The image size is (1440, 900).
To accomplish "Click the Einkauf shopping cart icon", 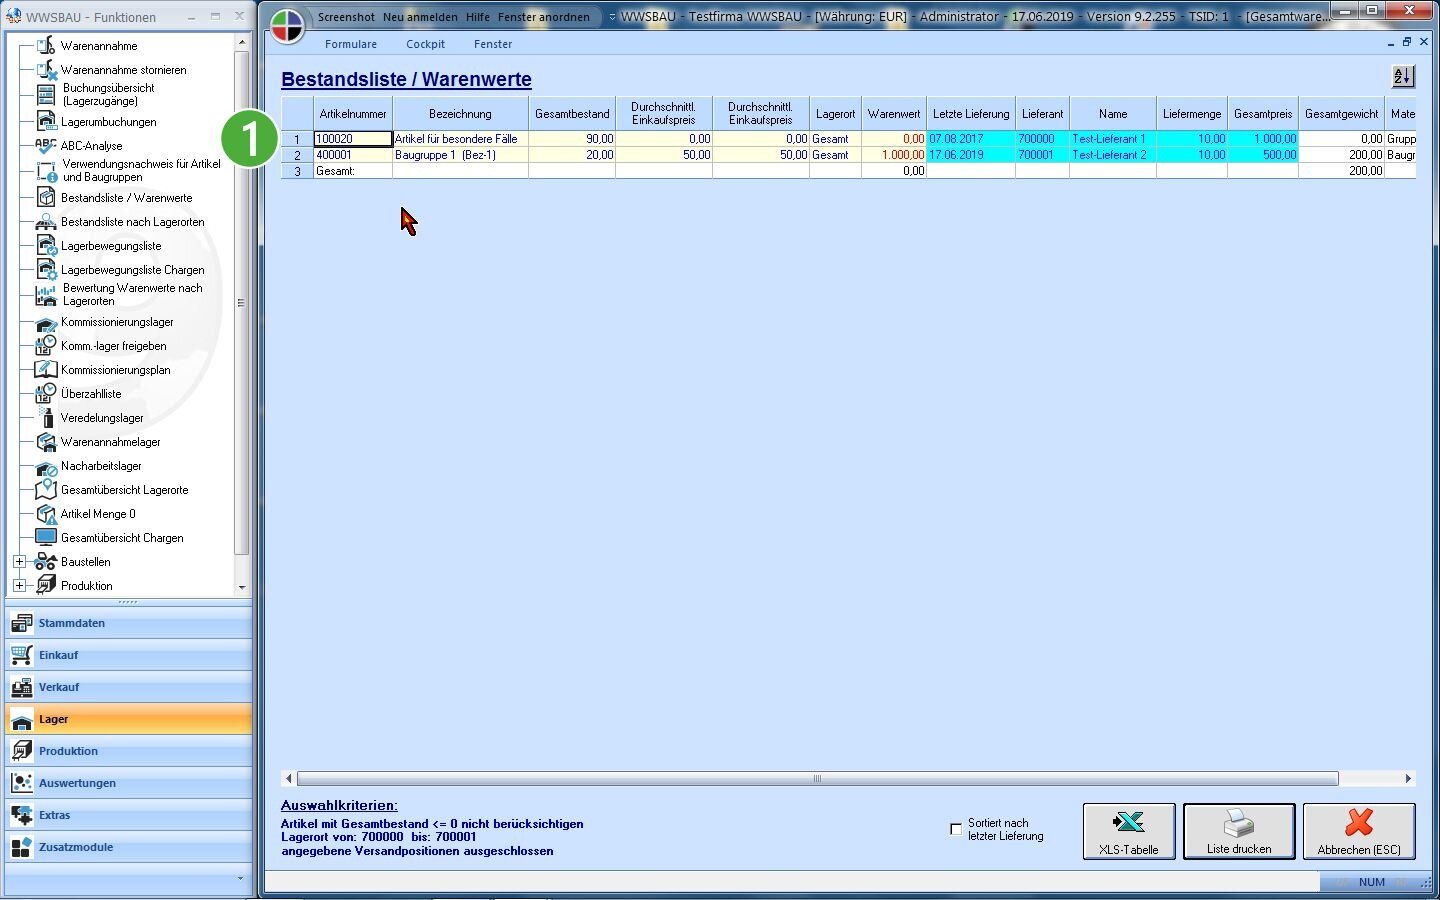I will click(x=21, y=655).
